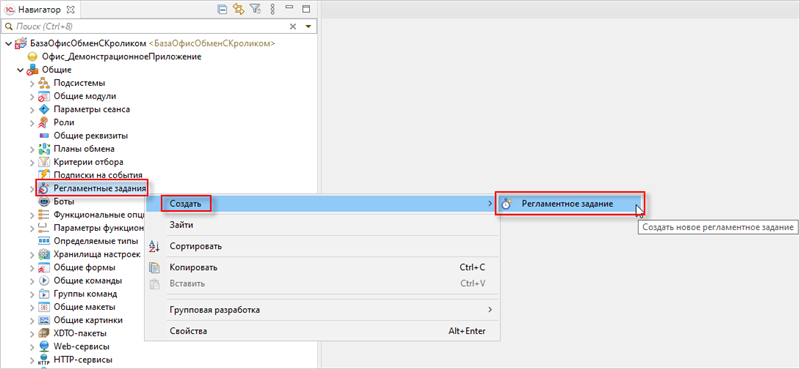
Task: Open the search field dropdown arrow
Action: [x=308, y=27]
